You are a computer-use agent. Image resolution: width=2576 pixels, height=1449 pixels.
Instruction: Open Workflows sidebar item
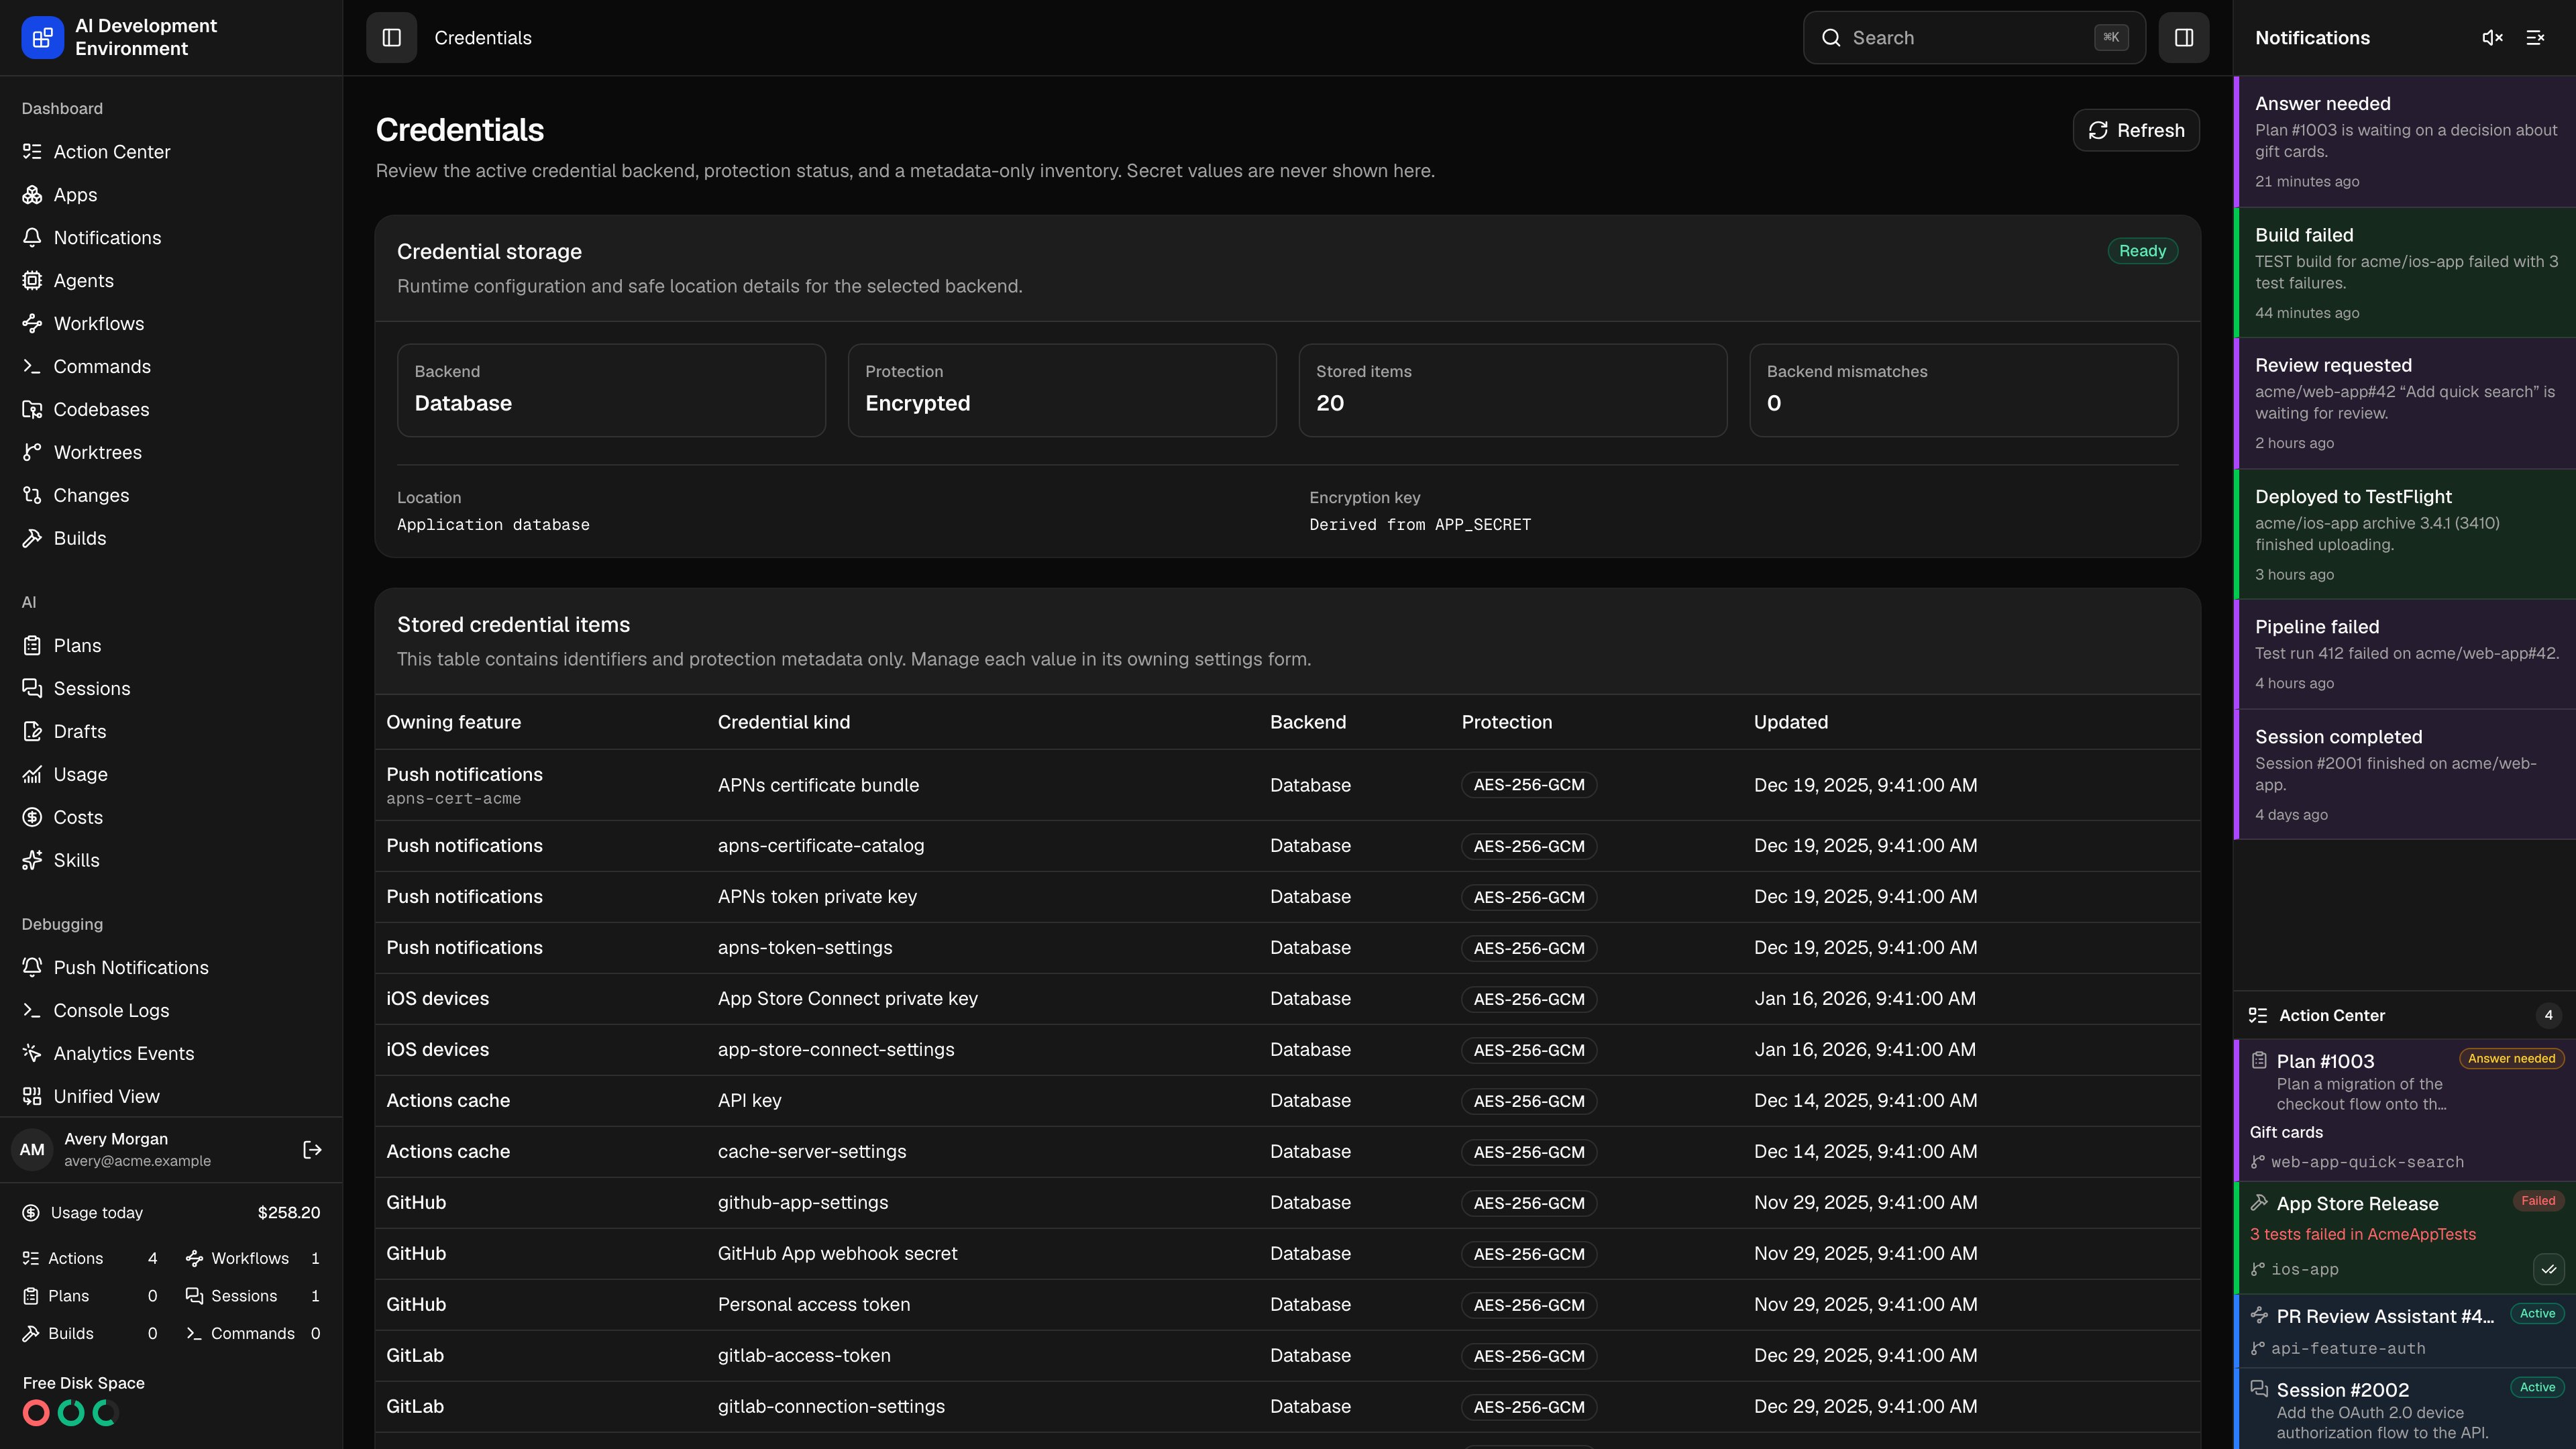(171, 324)
